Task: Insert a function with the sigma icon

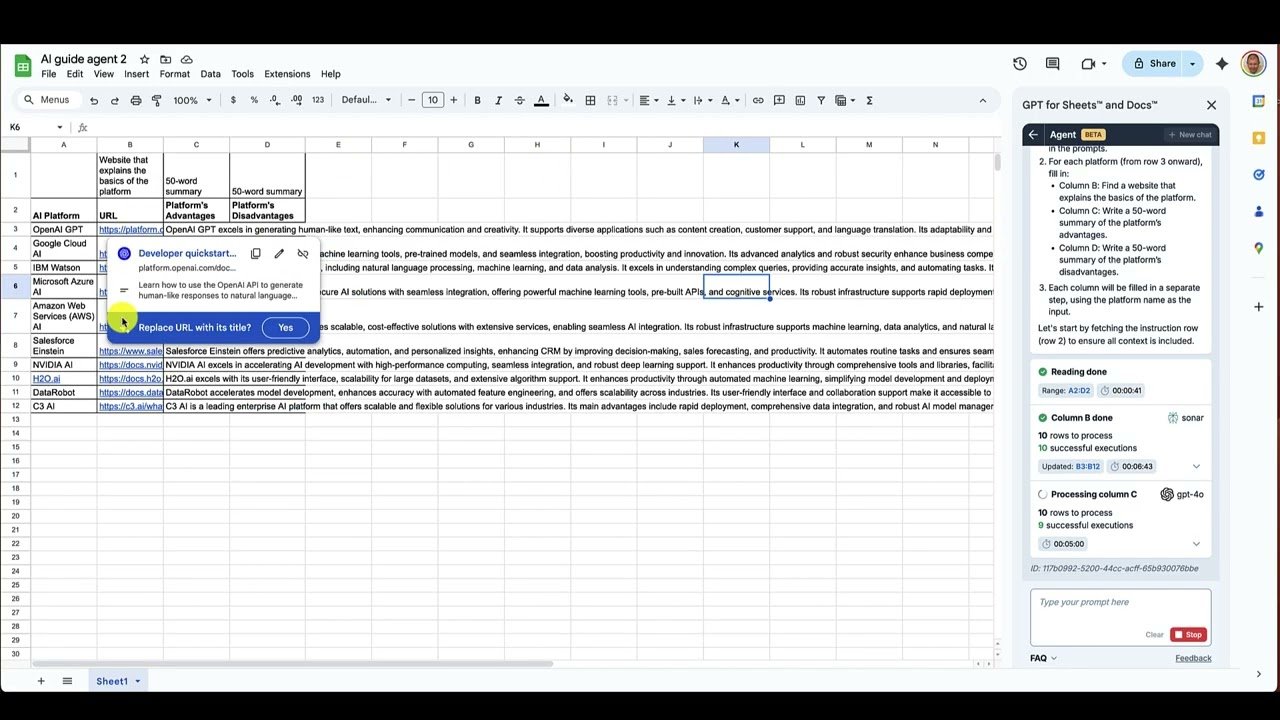Action: click(x=869, y=100)
